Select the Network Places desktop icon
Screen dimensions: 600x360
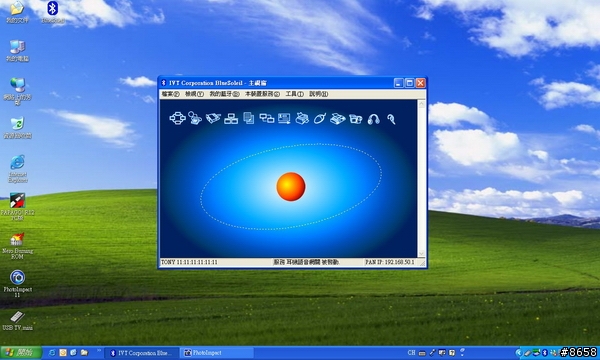[x=17, y=91]
